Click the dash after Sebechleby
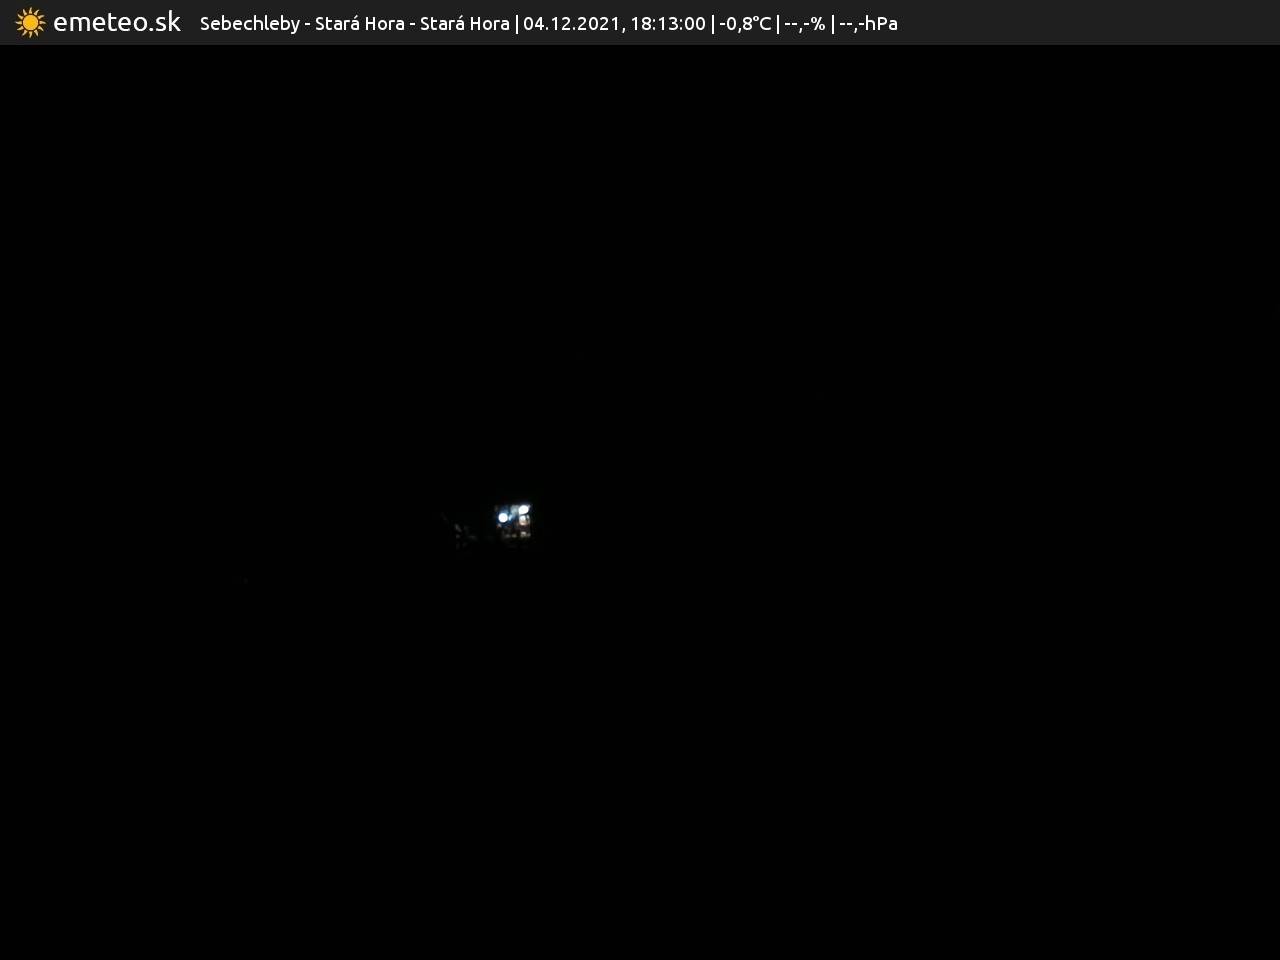The height and width of the screenshot is (960, 1280). coord(307,23)
